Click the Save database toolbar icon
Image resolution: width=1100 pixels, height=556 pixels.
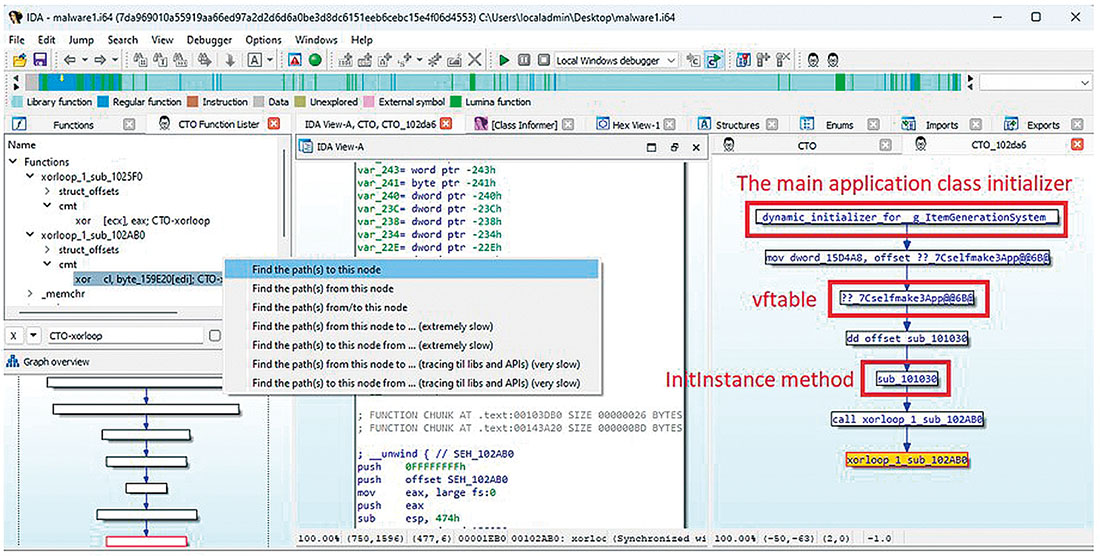tap(40, 61)
